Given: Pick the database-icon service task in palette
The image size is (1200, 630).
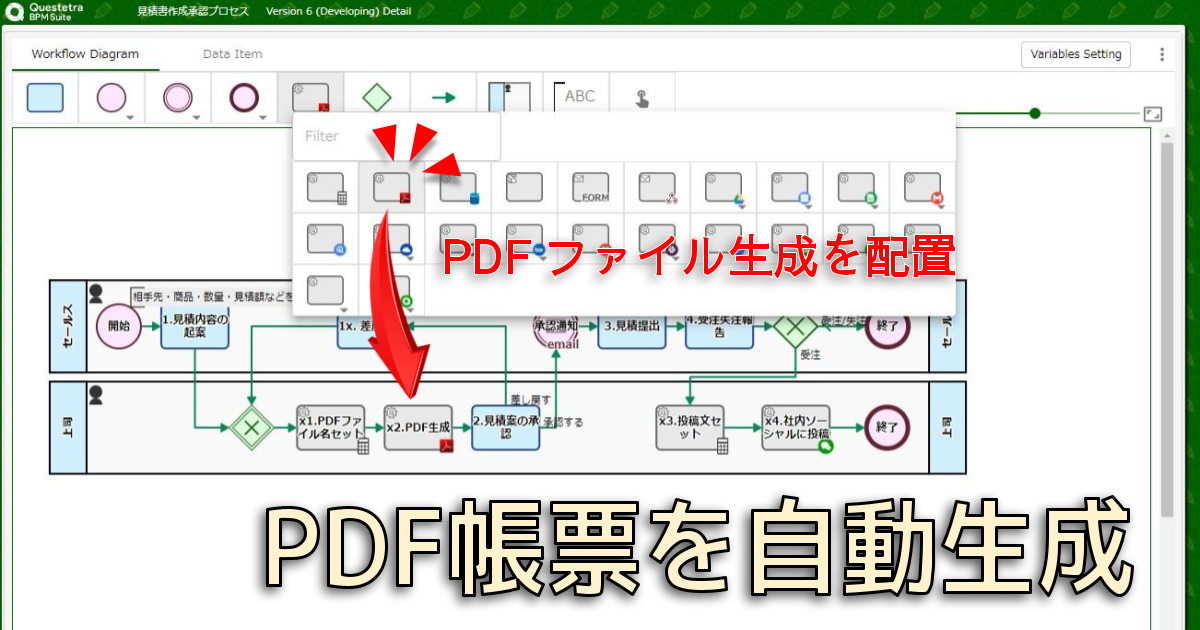Looking at the screenshot, I should click(458, 187).
